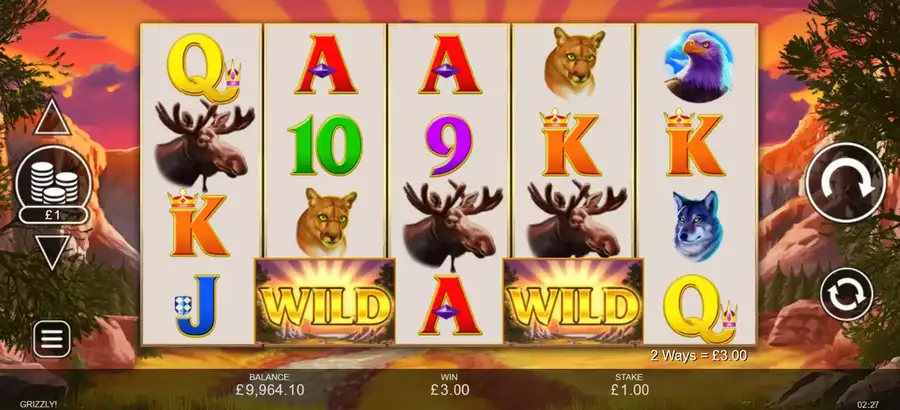
Task: Click the 2 Ways = £3.00 message
Action: point(699,355)
